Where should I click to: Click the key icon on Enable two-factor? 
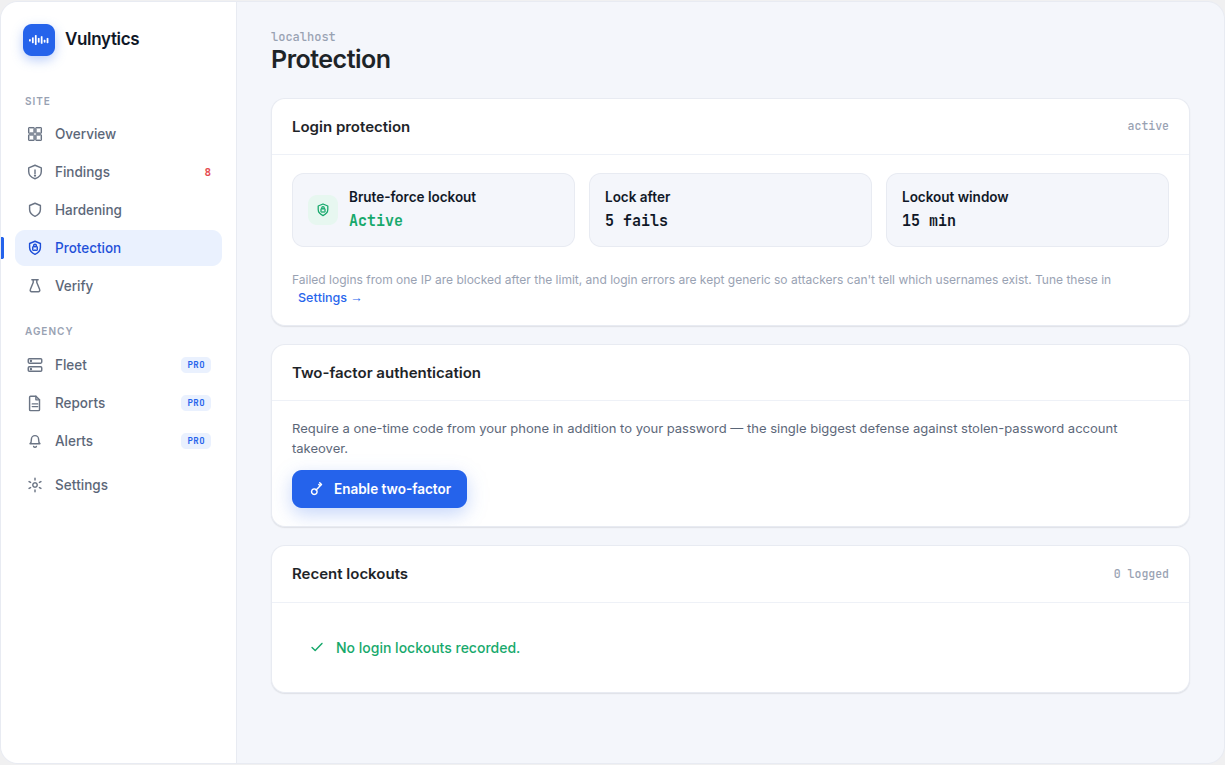tap(317, 489)
